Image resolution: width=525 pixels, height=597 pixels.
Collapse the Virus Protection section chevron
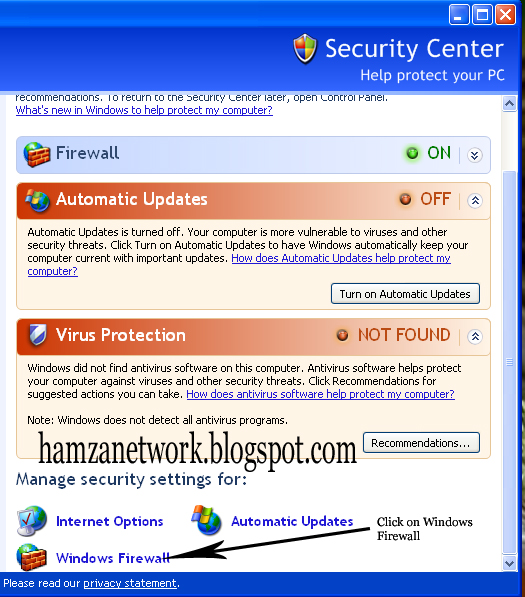click(x=475, y=337)
